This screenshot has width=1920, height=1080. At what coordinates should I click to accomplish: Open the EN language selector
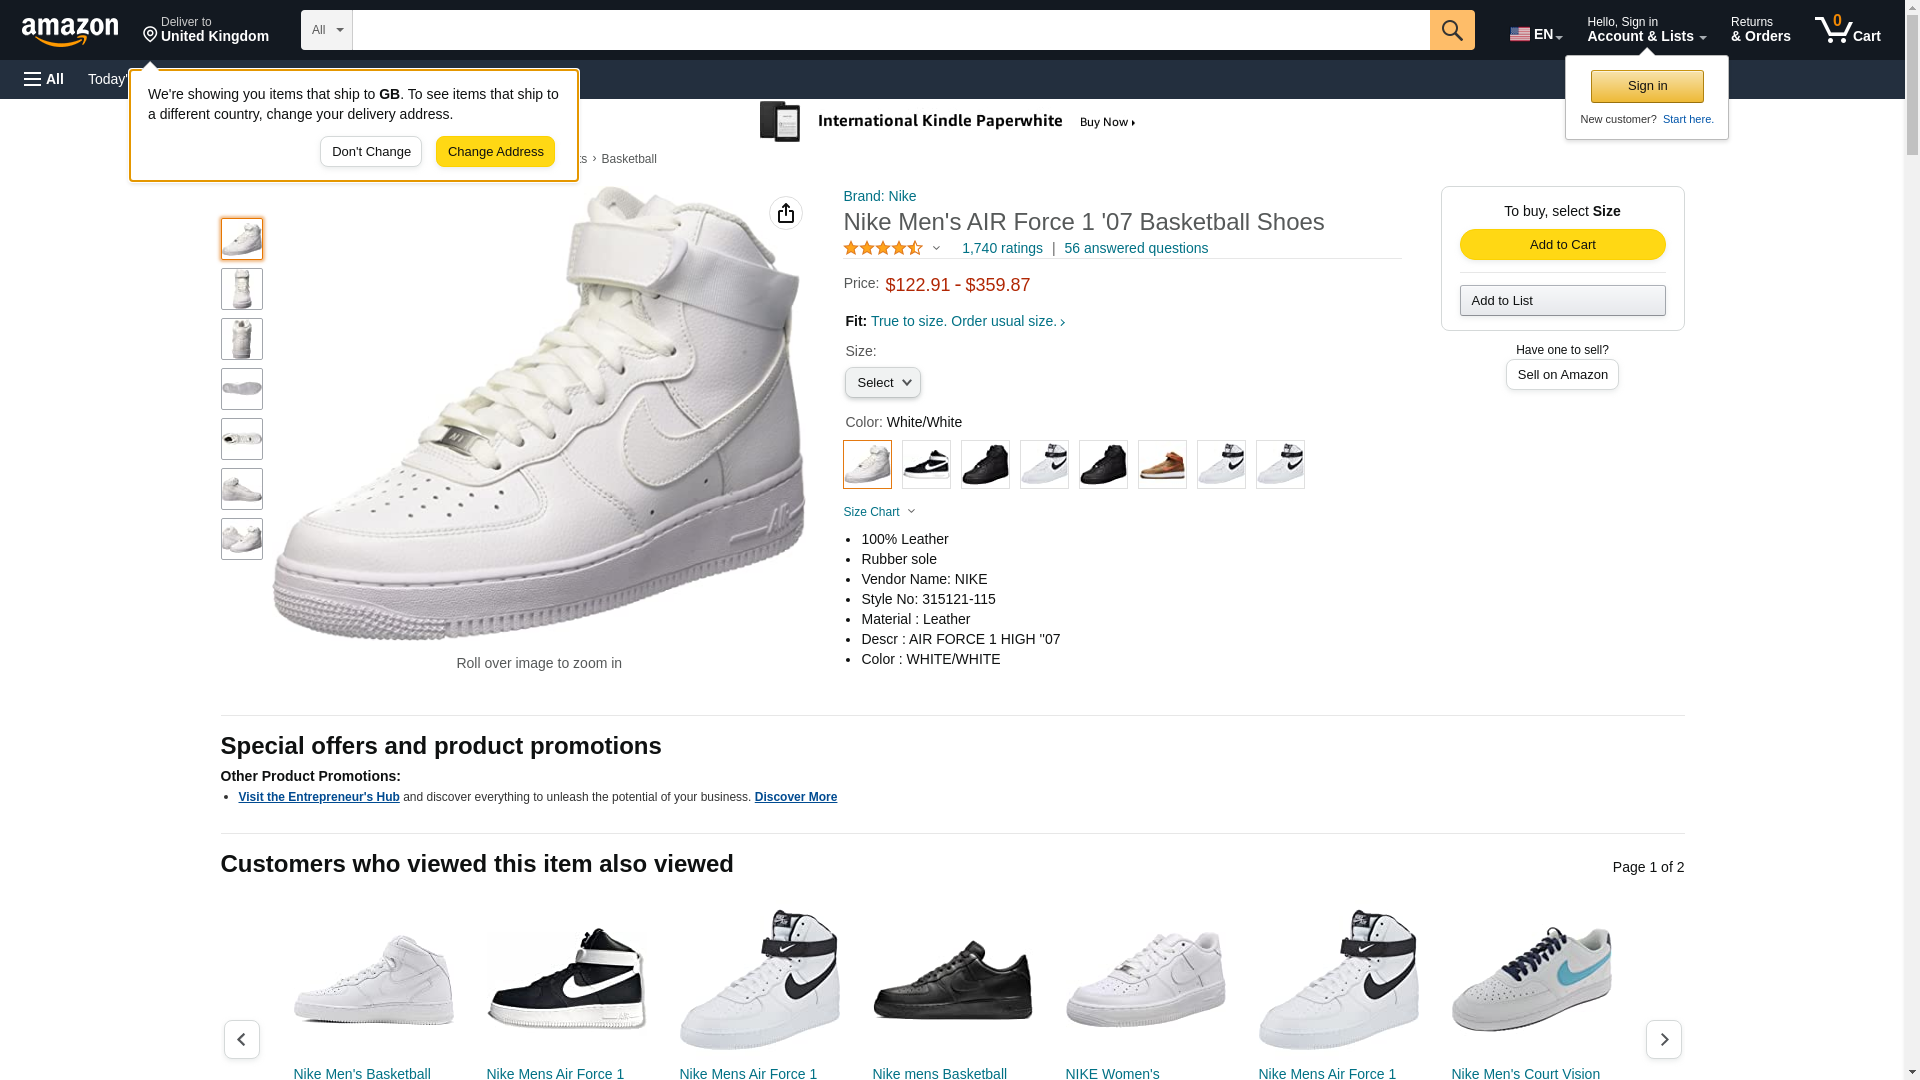[x=1536, y=34]
